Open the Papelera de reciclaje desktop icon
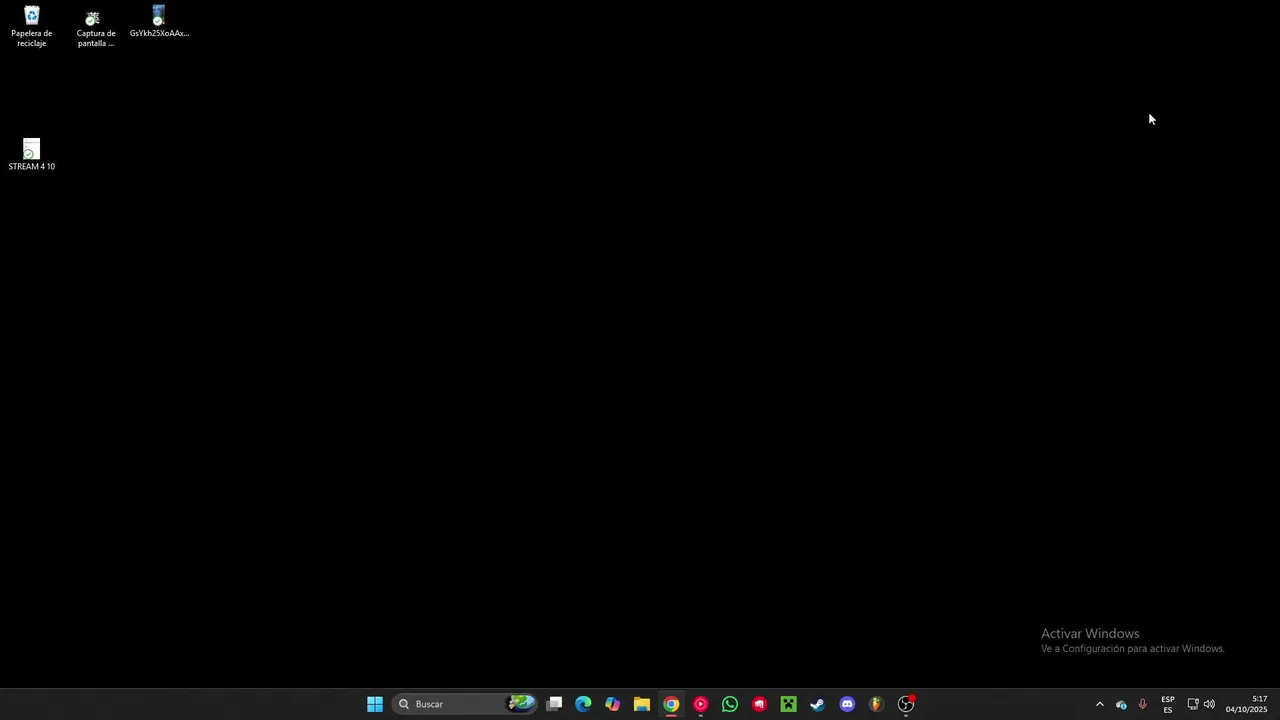The width and height of the screenshot is (1280, 720). (x=32, y=27)
